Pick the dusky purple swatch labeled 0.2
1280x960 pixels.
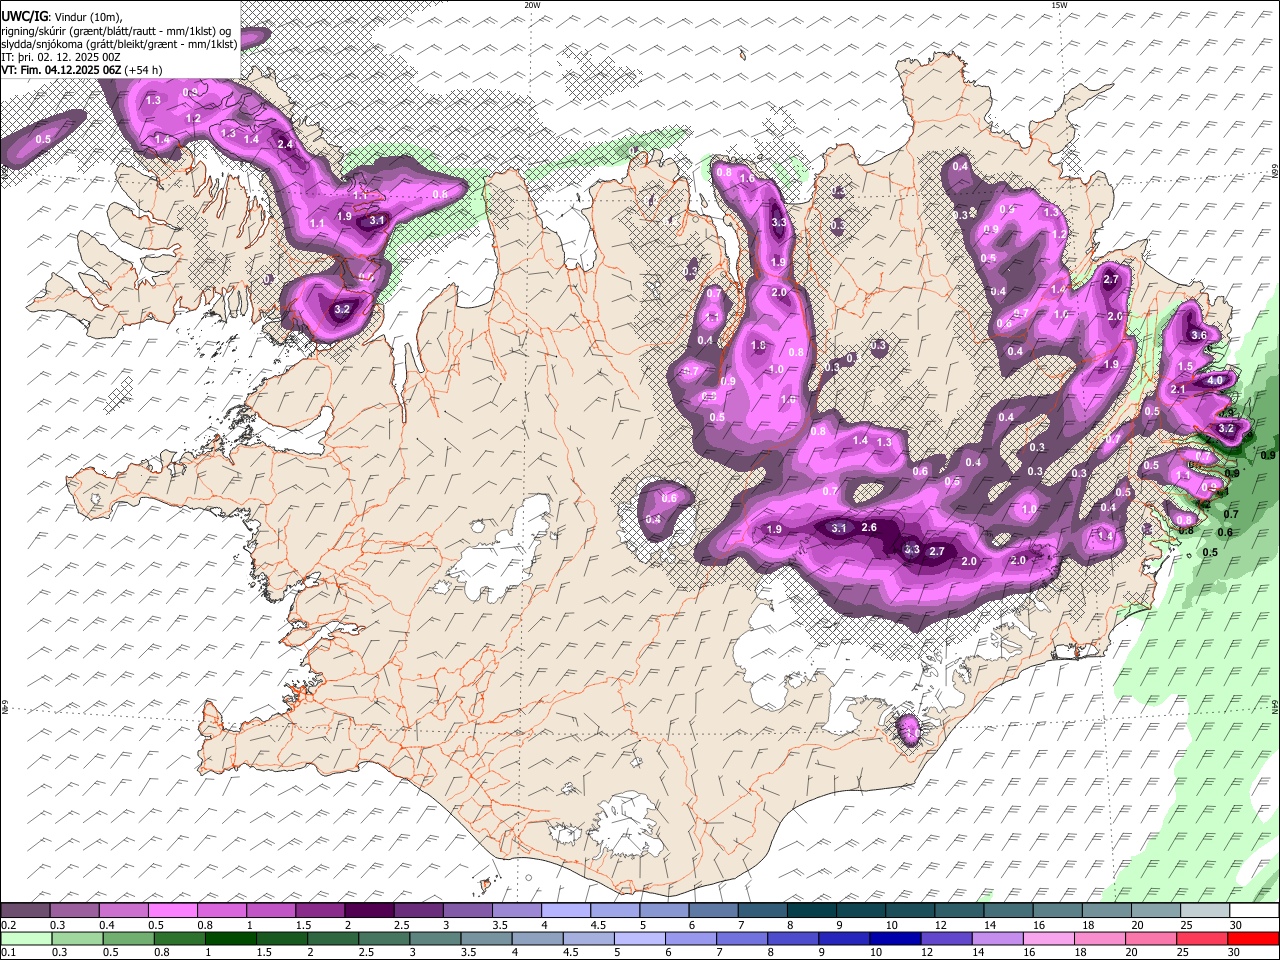click(x=25, y=911)
